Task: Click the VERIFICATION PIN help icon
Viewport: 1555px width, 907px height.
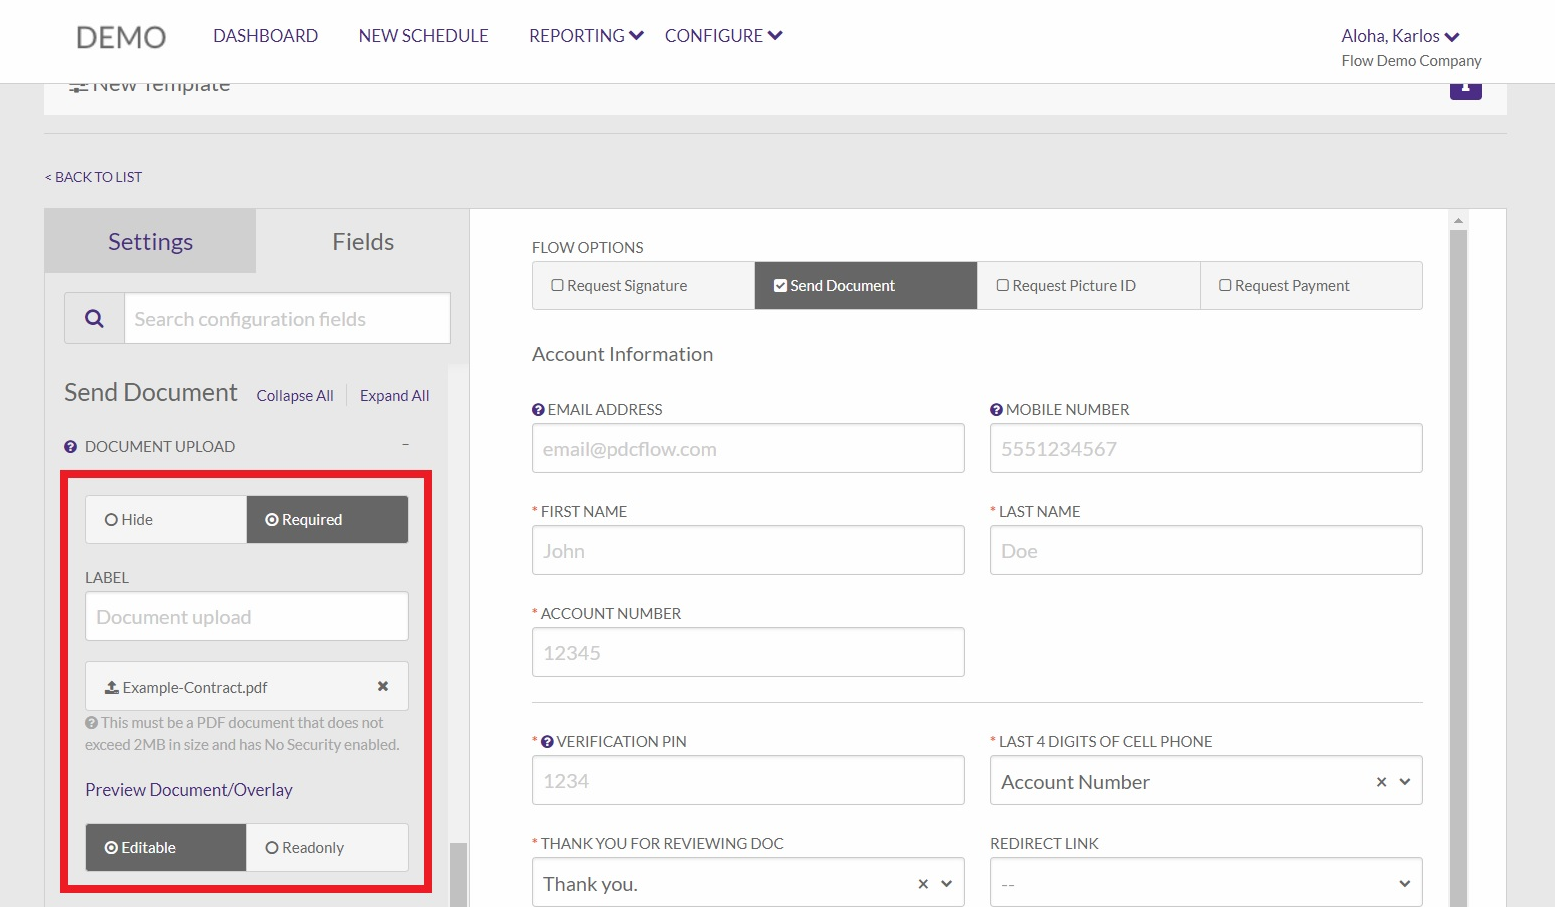Action: coord(547,742)
